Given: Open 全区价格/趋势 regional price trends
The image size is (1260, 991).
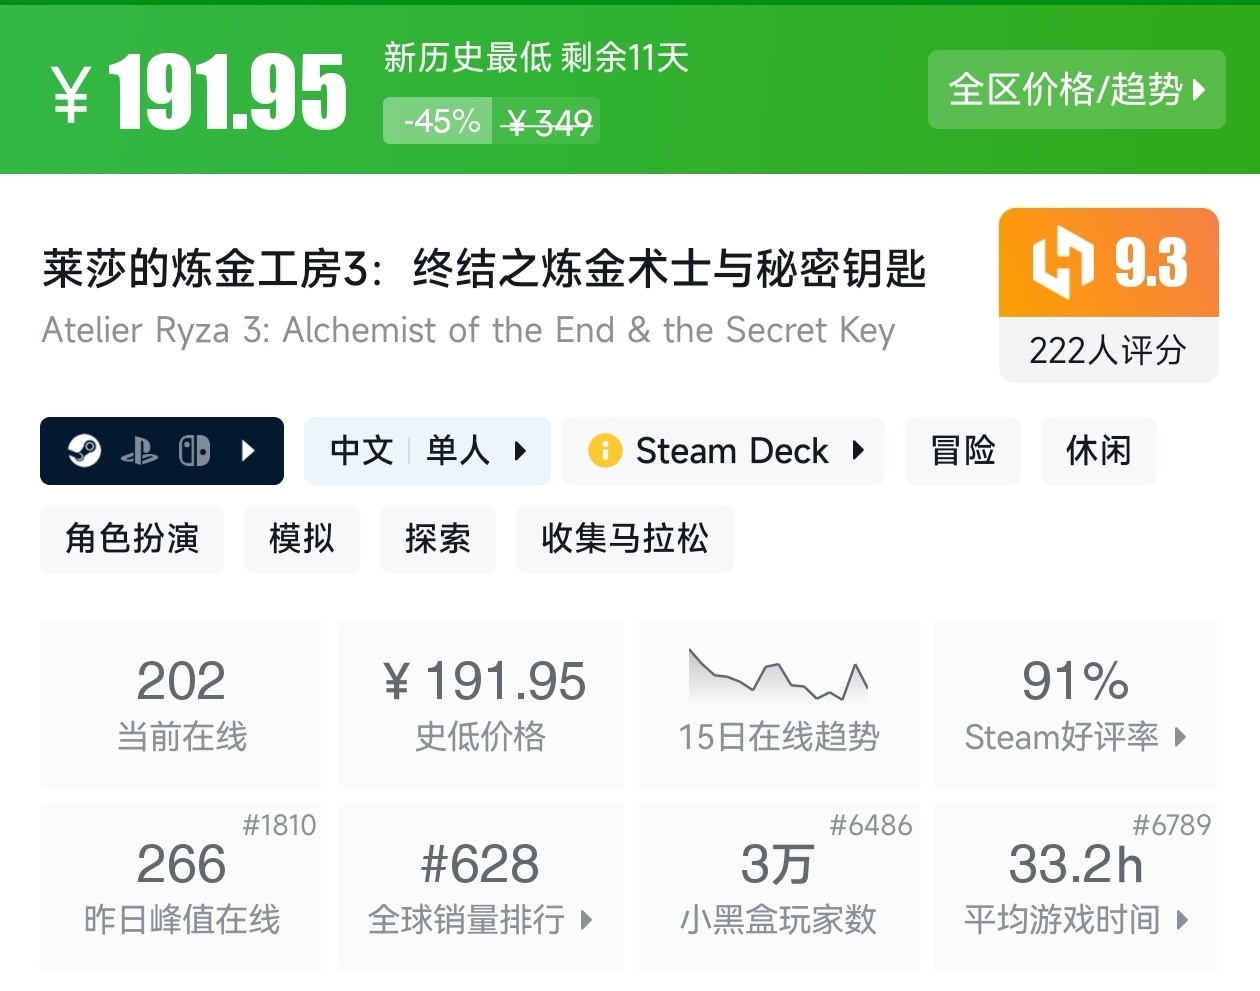Looking at the screenshot, I should [x=1076, y=90].
